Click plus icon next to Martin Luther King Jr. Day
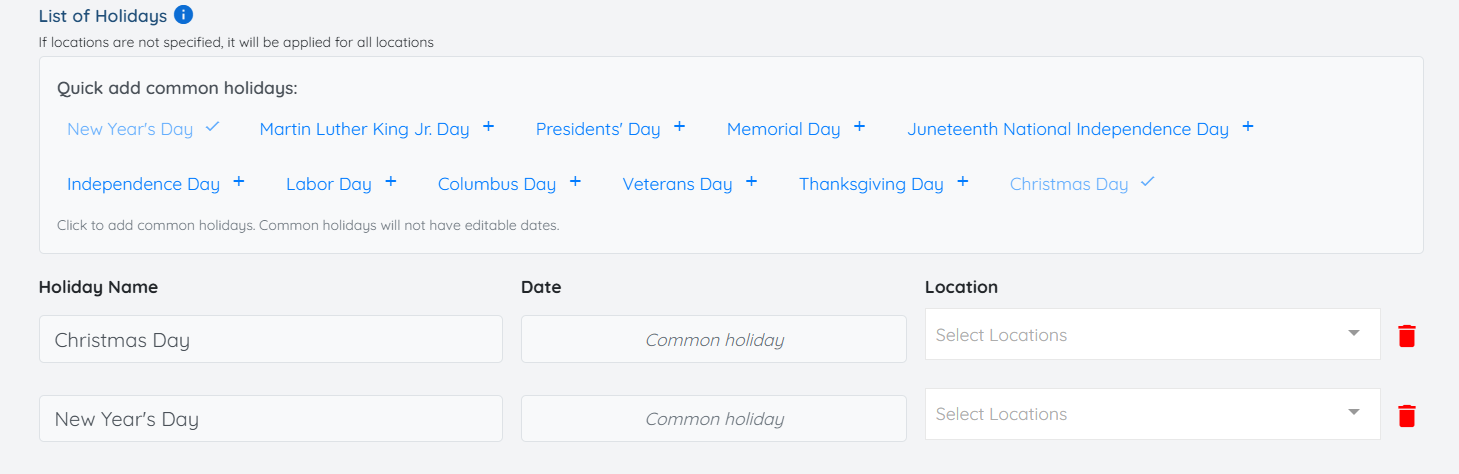This screenshot has height=474, width=1459. (x=488, y=127)
